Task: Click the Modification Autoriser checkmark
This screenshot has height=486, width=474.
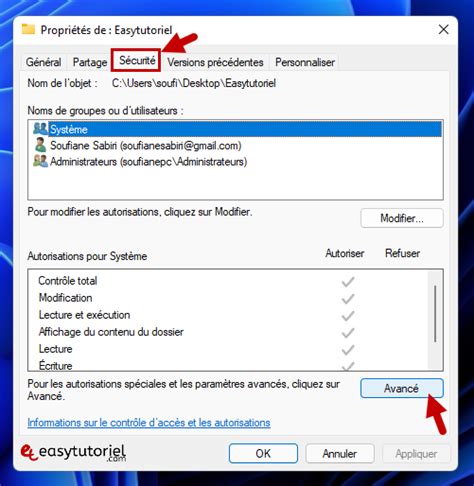Action: point(348,299)
